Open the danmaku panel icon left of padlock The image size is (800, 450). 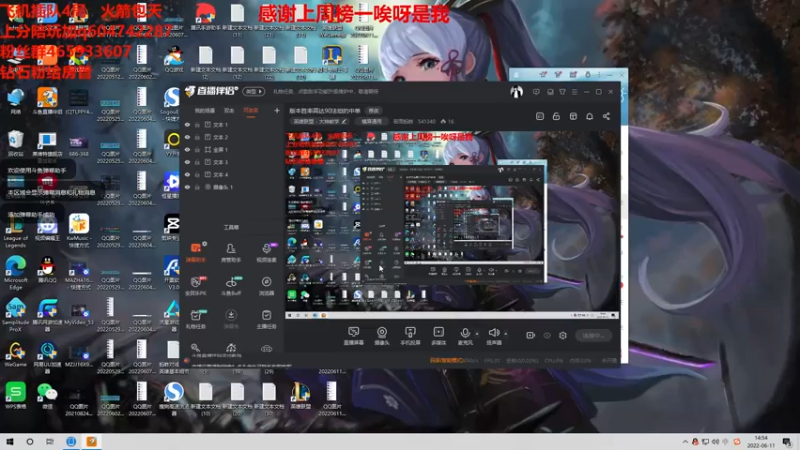[x=540, y=116]
